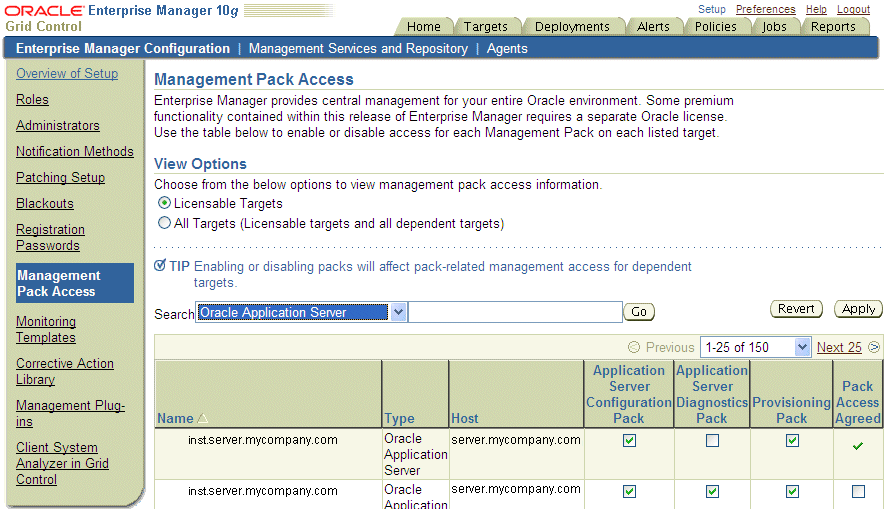Click first row name inst.server.mycompany.com
Screen dimensions: 887x509
click(x=262, y=440)
